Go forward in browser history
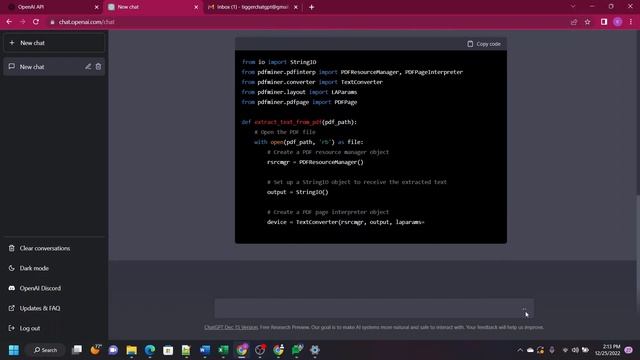 click(22, 22)
